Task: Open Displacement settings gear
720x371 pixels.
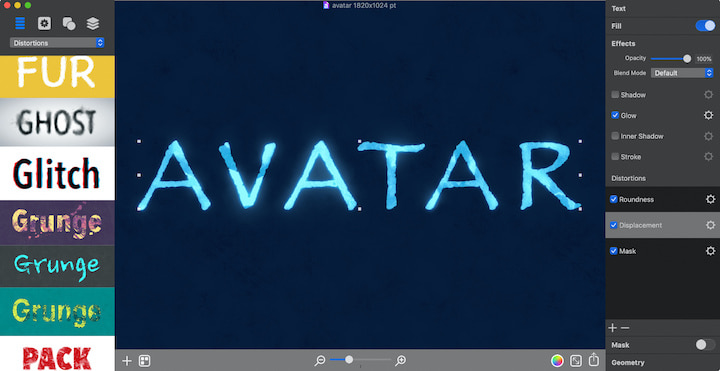Action: [710, 225]
